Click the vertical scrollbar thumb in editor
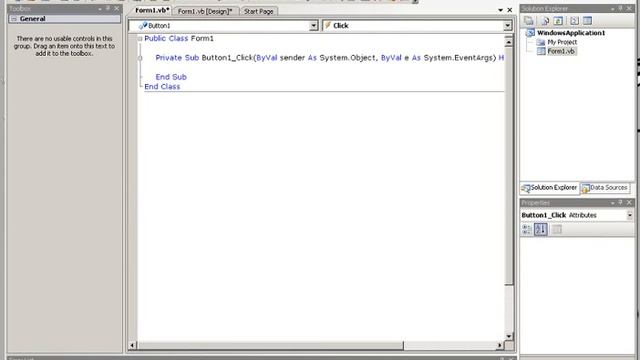 (x=509, y=165)
